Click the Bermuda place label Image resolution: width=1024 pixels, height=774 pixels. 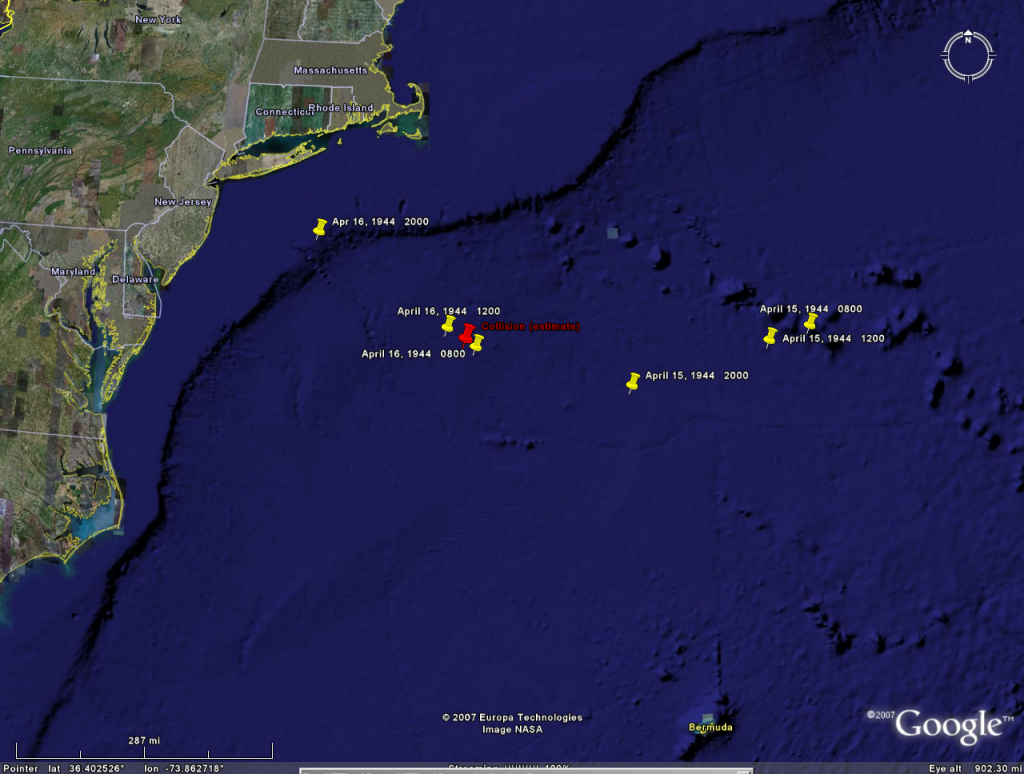coord(710,728)
